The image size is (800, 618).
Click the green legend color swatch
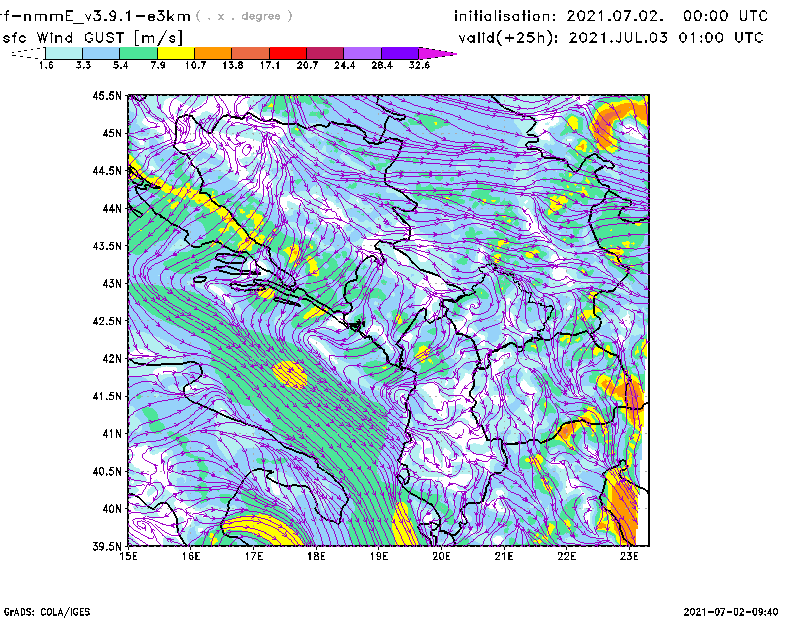coord(138,53)
